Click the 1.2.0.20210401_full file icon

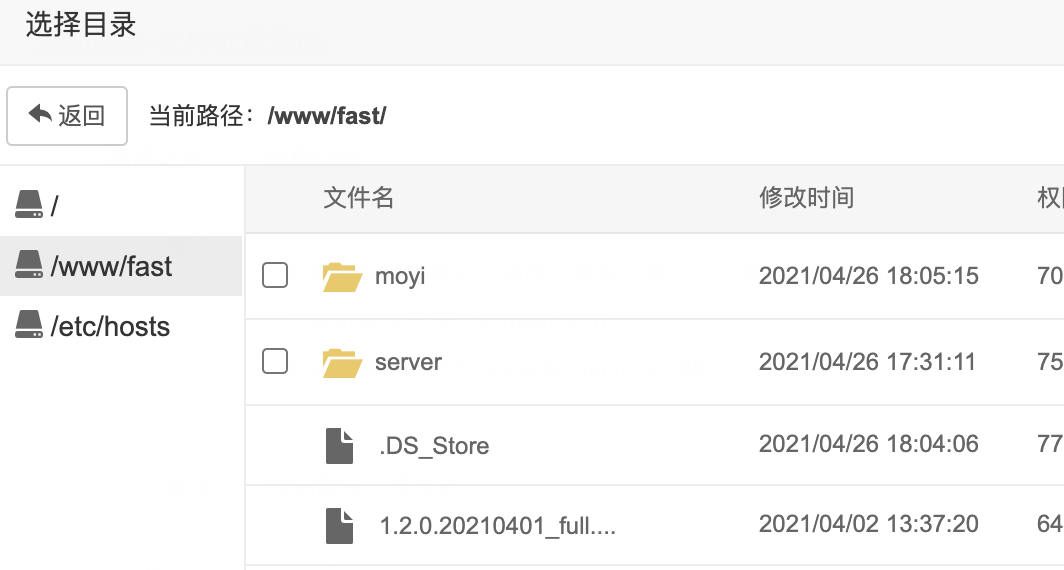[339, 526]
